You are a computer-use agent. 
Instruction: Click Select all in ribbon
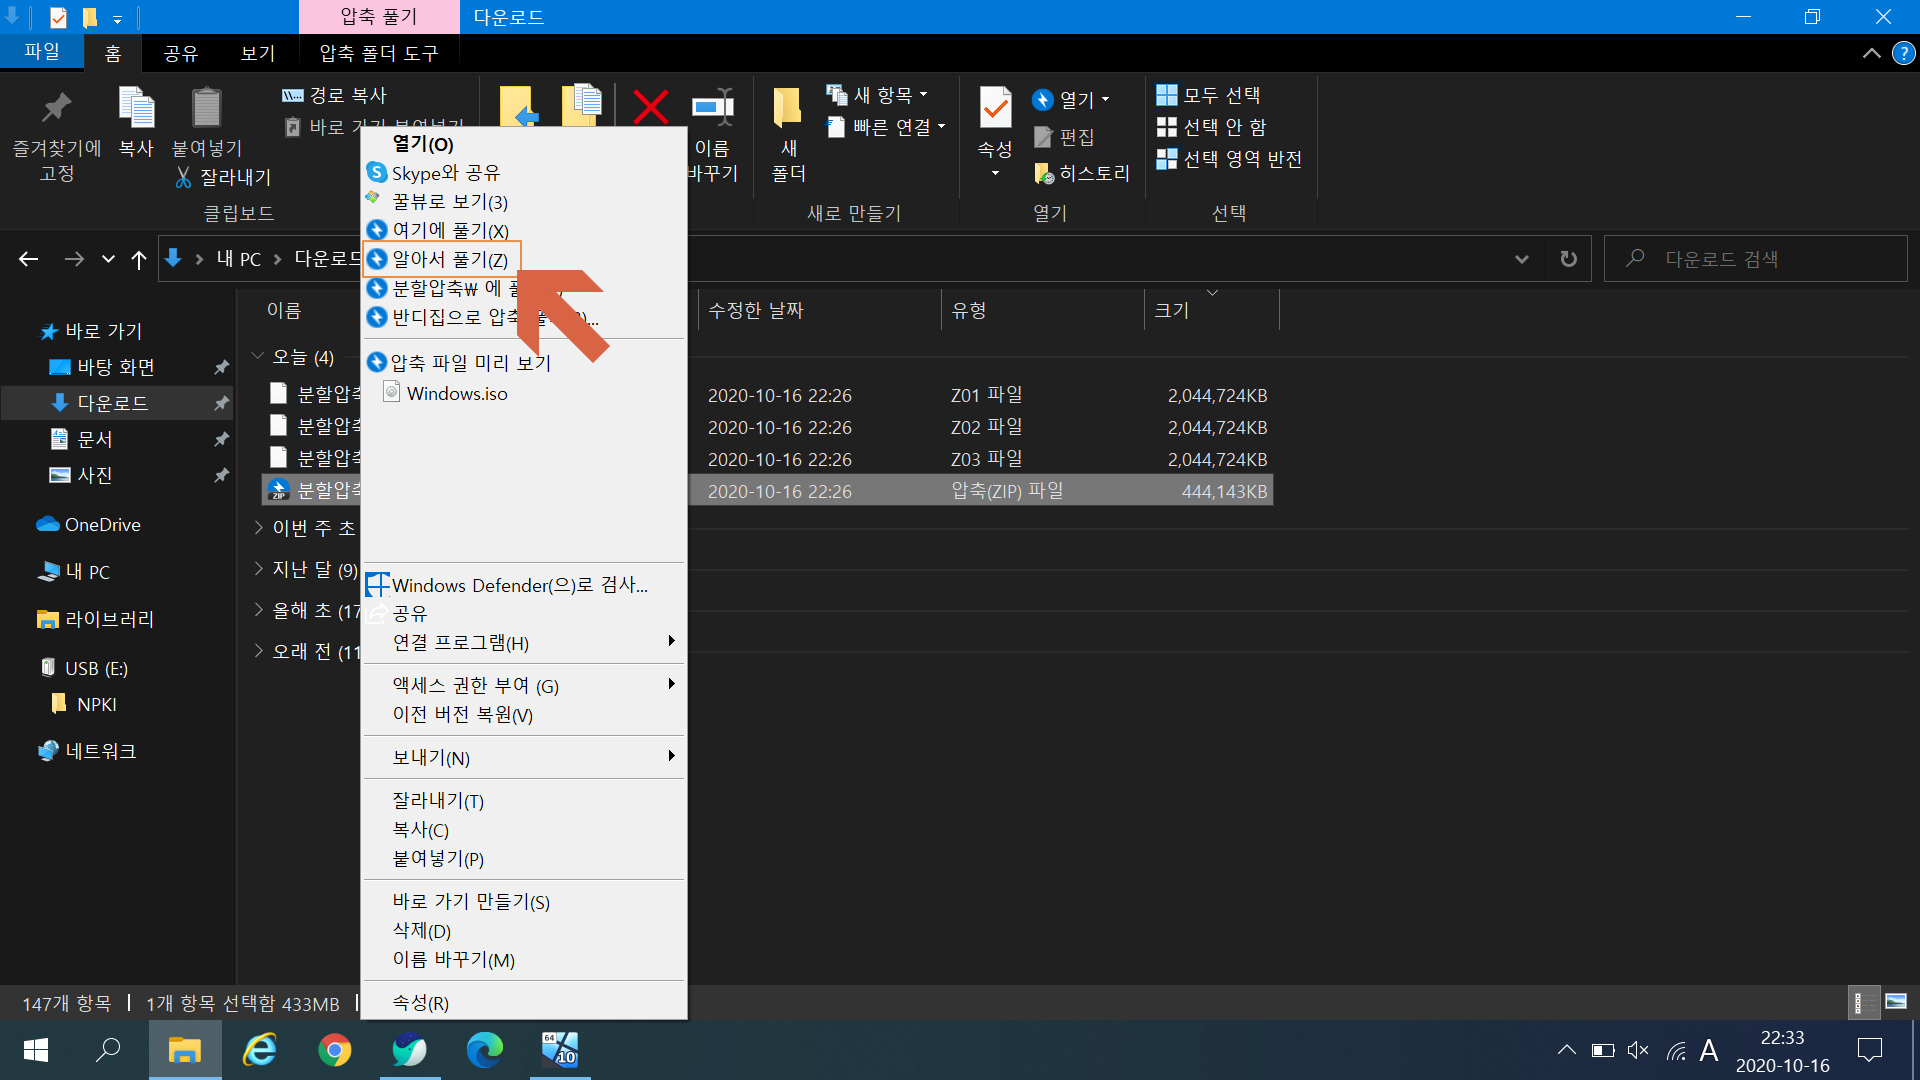(1208, 96)
